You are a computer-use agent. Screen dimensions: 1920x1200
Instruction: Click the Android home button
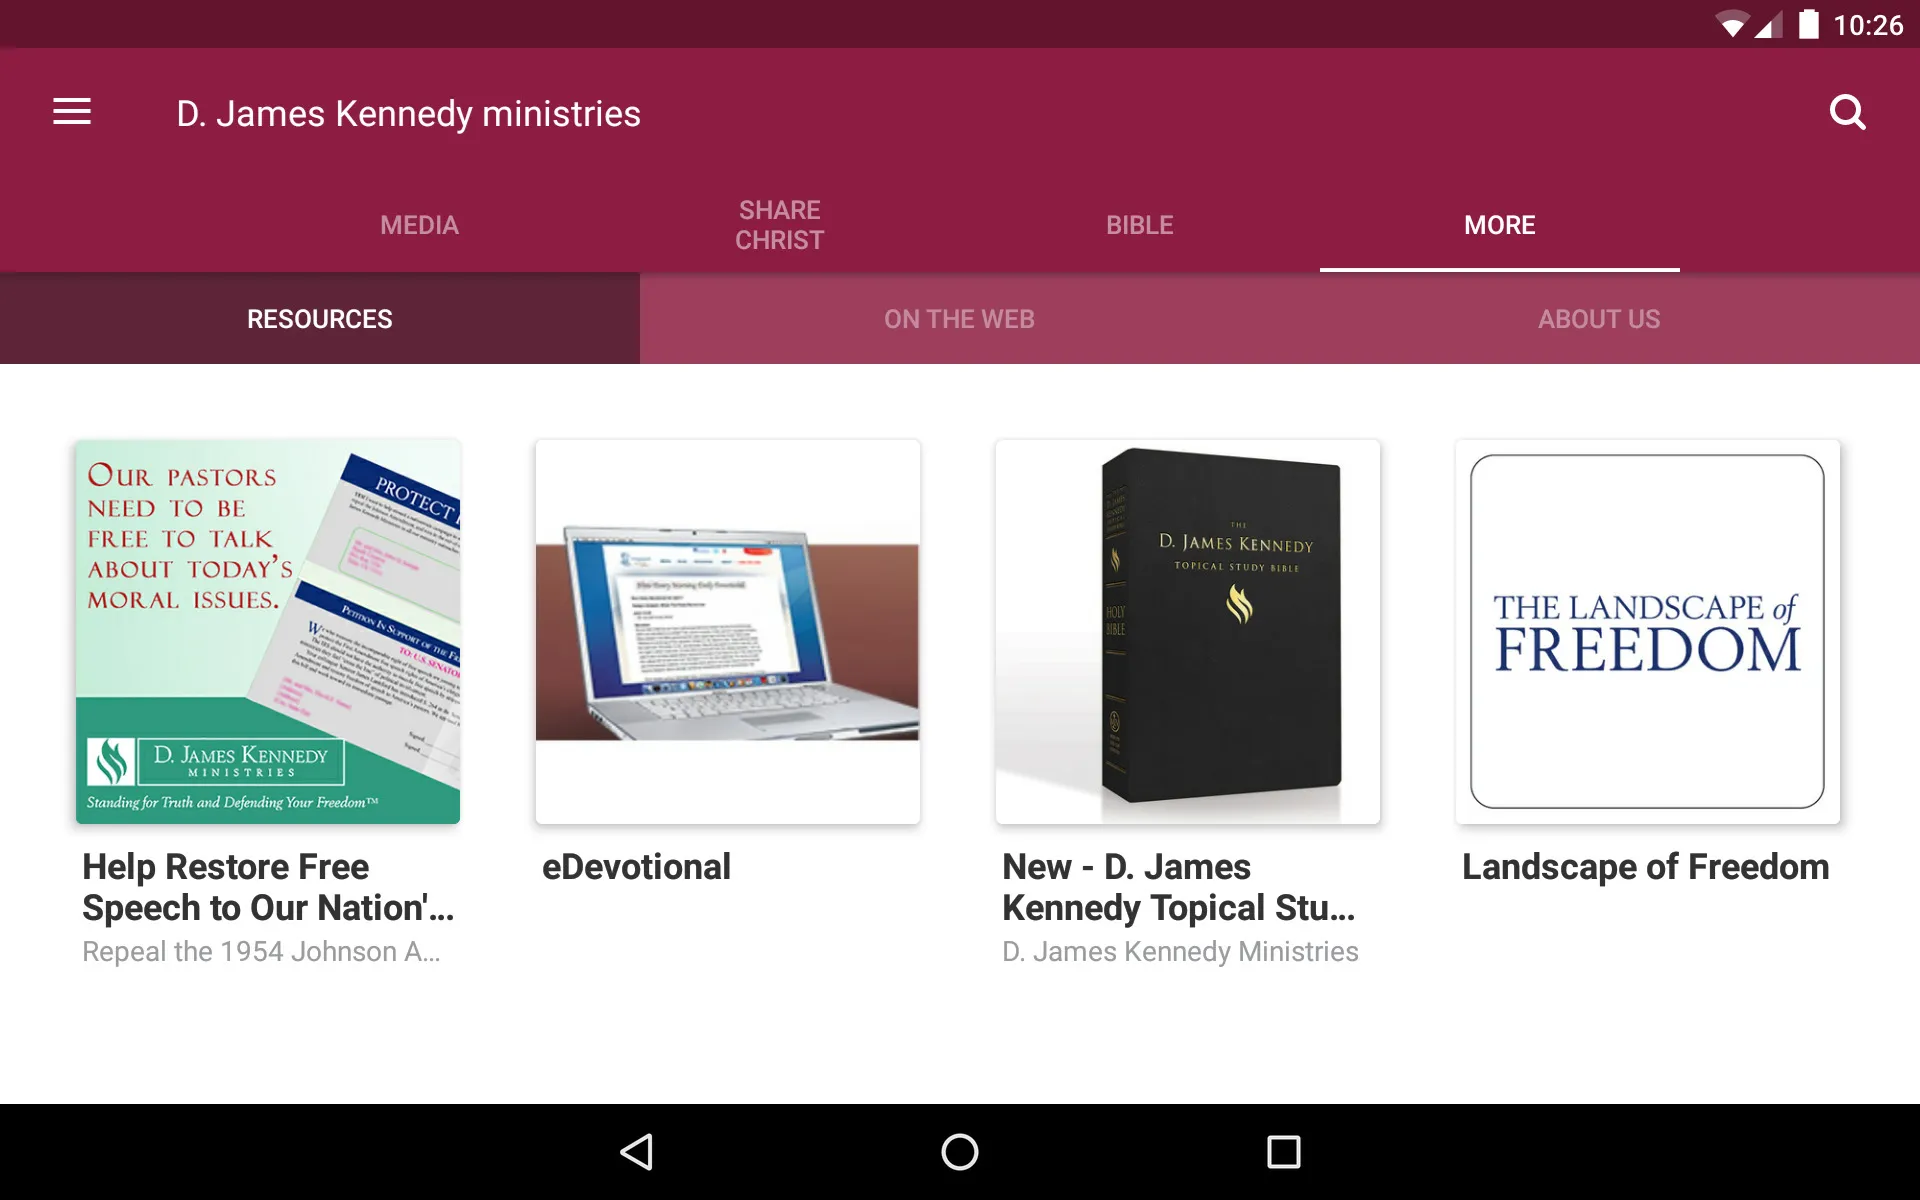[x=959, y=1149]
